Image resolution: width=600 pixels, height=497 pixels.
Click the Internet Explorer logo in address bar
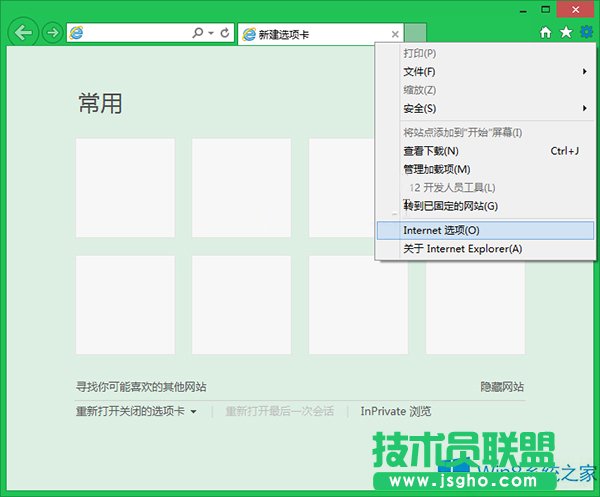coord(76,33)
